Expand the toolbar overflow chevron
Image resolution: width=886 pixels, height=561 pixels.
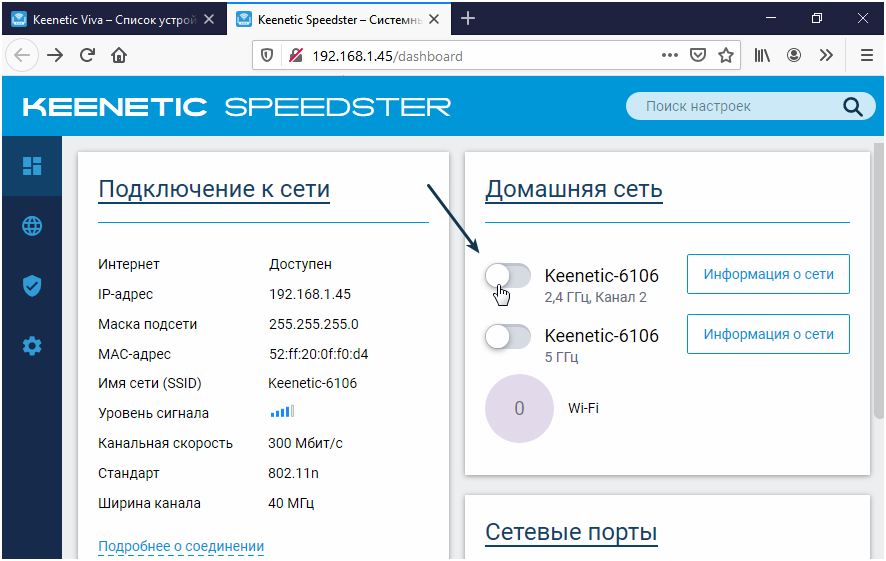825,56
